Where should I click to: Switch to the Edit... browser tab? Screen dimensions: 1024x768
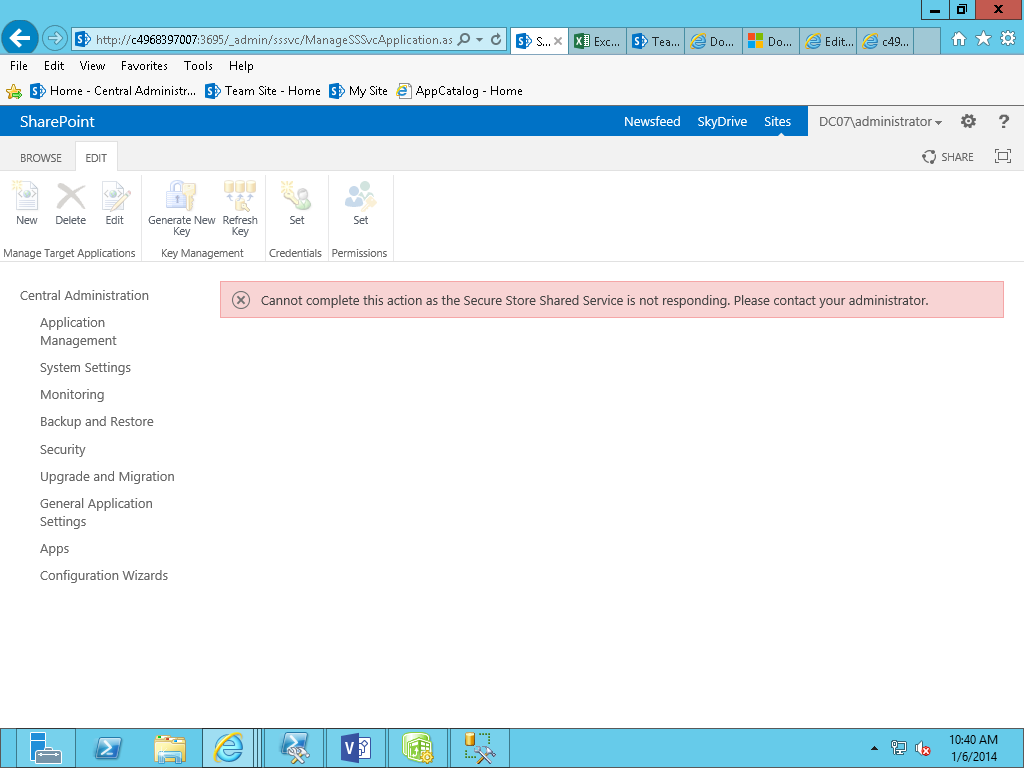(x=829, y=41)
